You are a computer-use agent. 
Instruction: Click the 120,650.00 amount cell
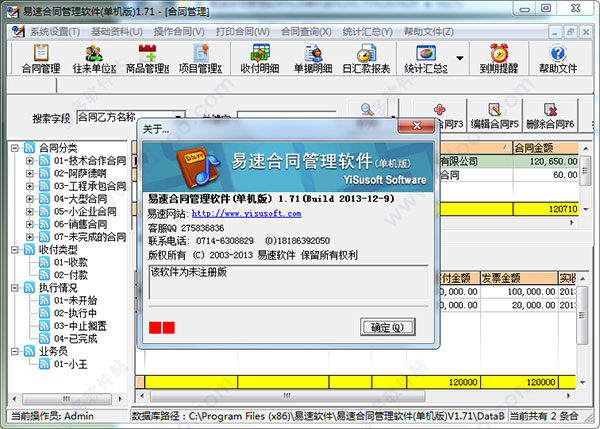546,161
